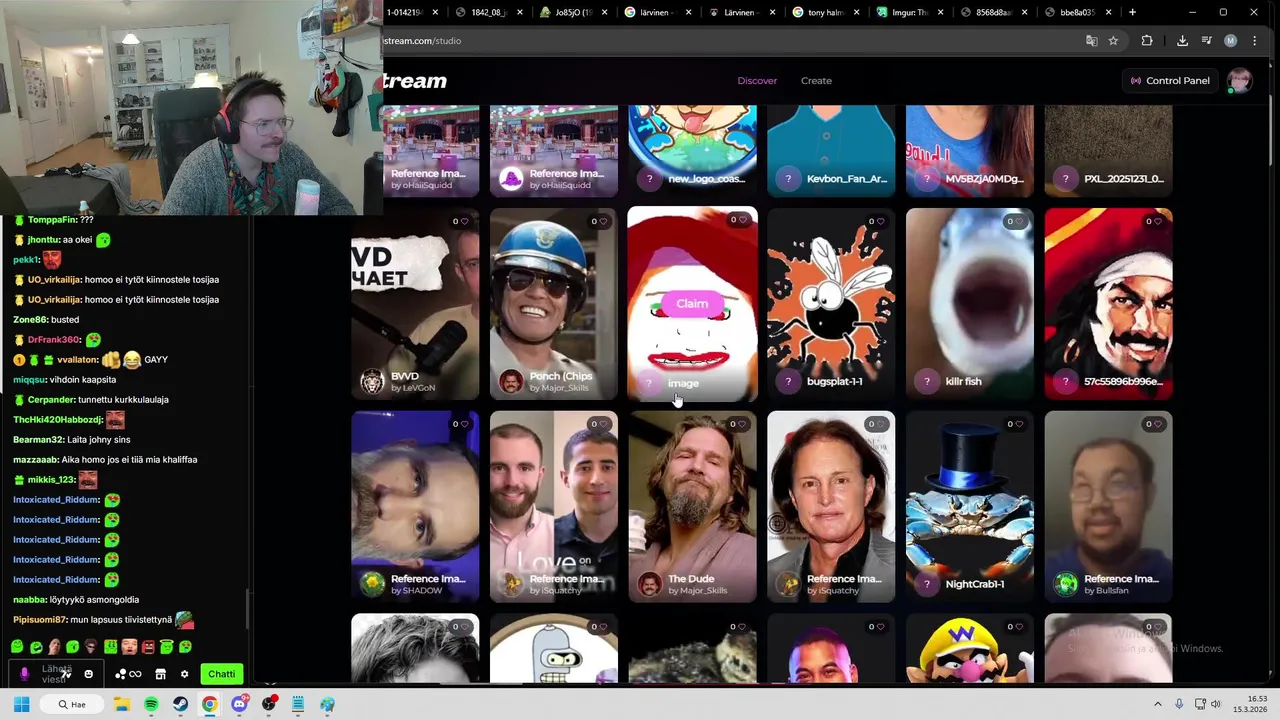Switch to the tony halm browser tab
The width and height of the screenshot is (1280, 720).
[826, 12]
